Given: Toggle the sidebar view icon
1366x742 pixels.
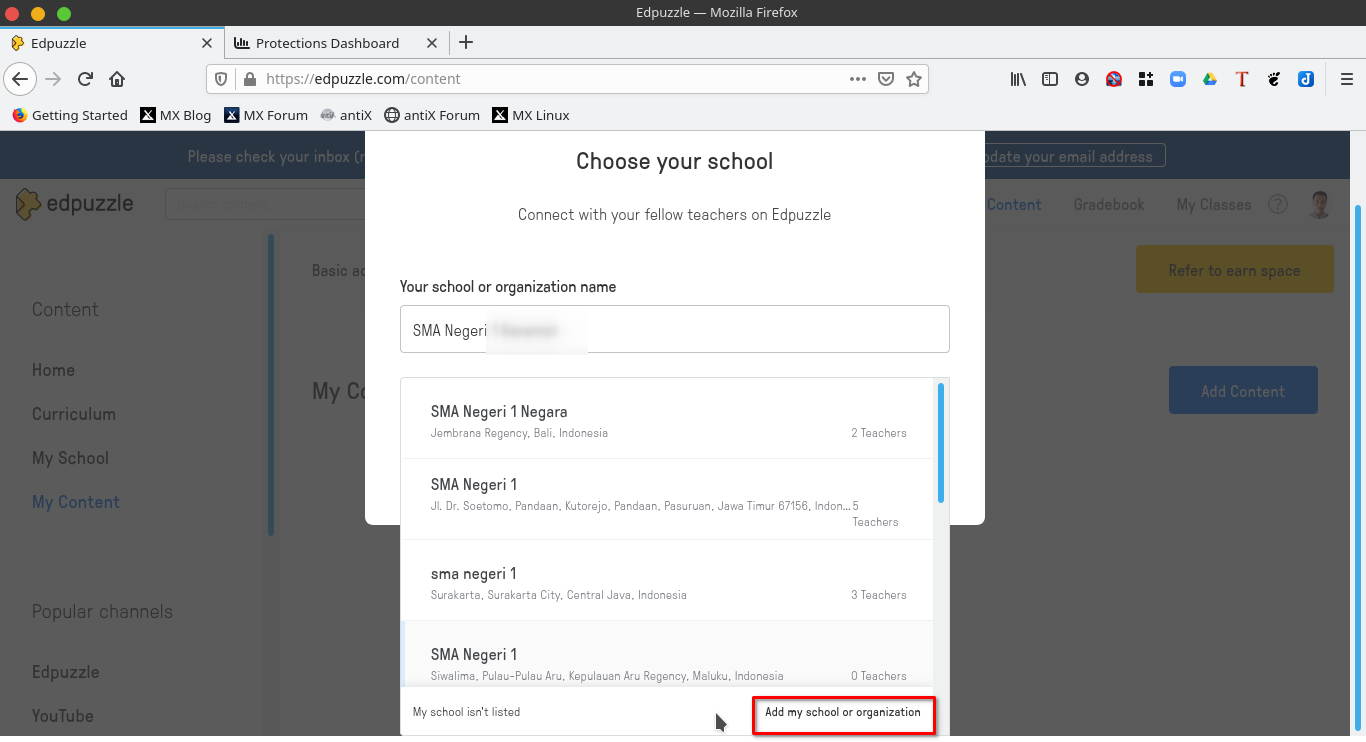Looking at the screenshot, I should click(1050, 79).
